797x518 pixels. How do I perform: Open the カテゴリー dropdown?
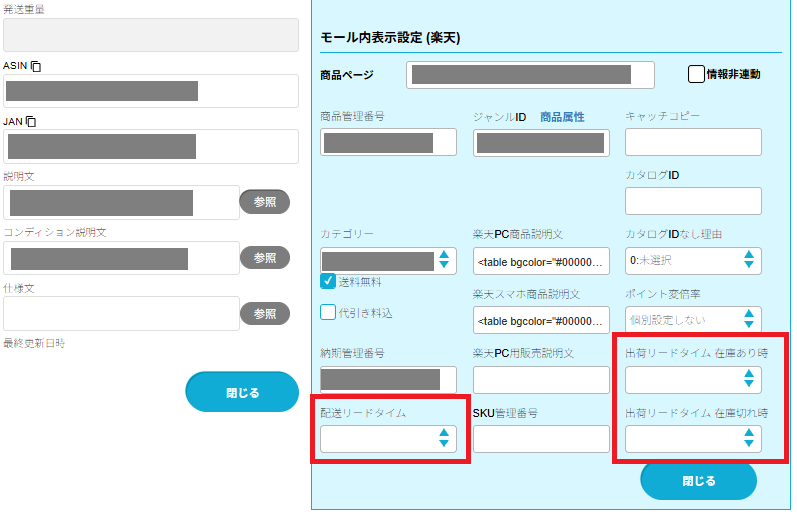[x=388, y=261]
